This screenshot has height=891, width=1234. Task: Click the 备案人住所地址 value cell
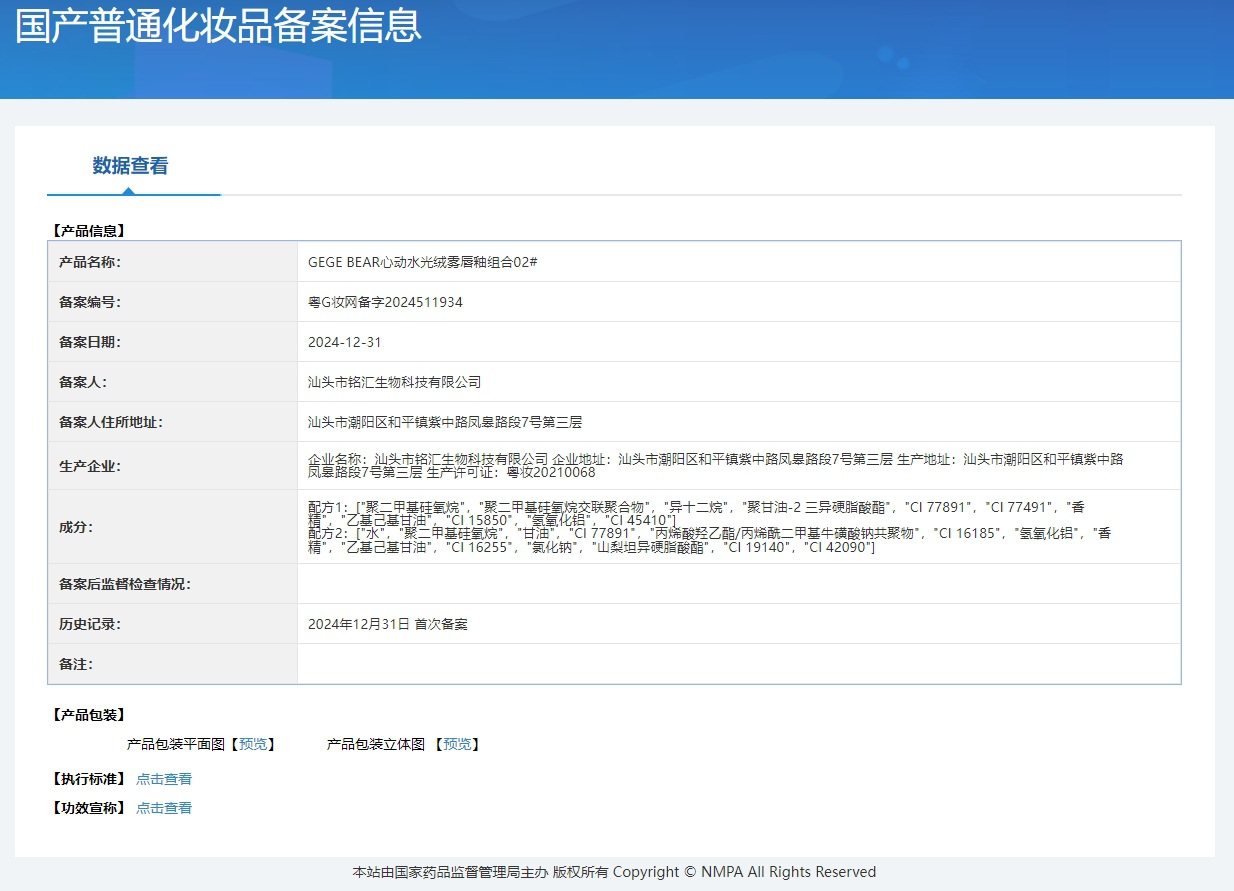[739, 422]
